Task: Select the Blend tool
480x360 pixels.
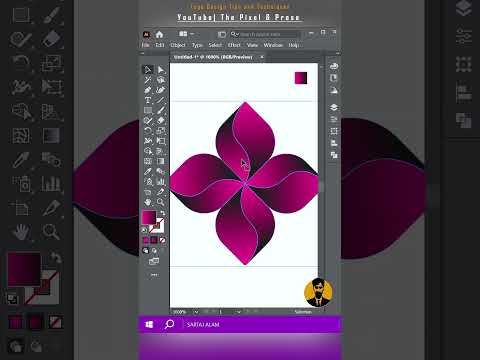Action: (161, 171)
